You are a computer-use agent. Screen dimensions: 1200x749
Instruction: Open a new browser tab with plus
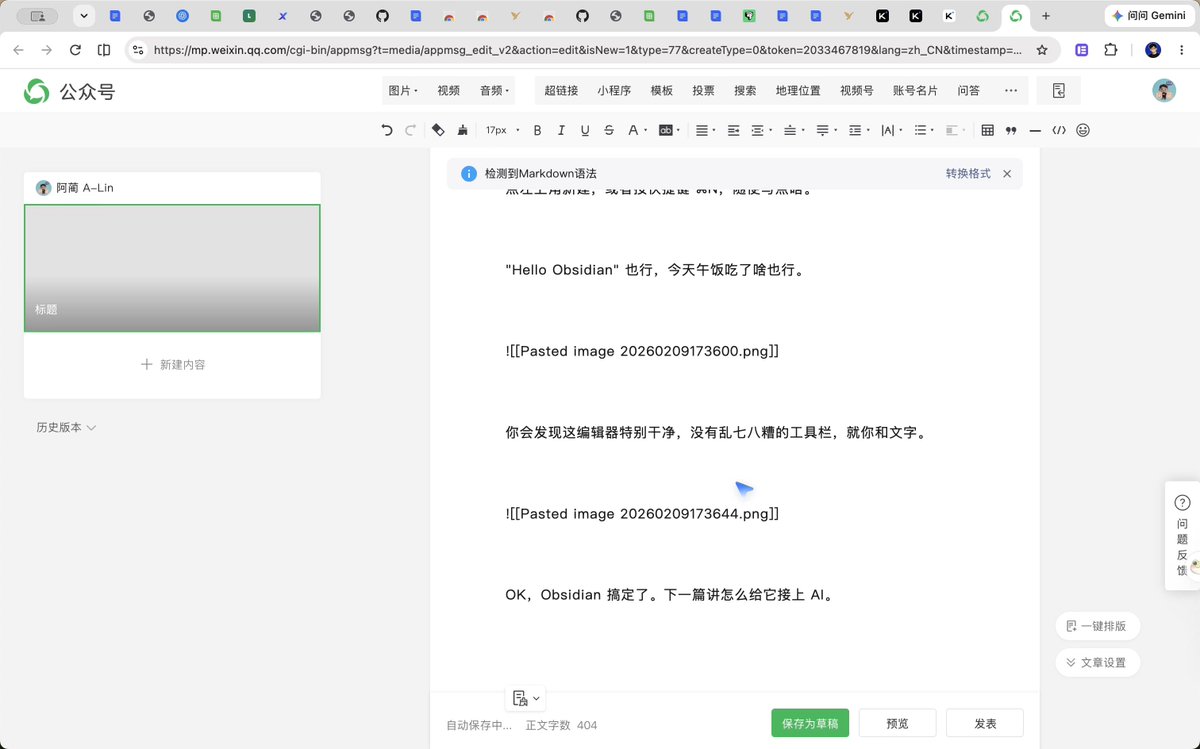click(1046, 16)
